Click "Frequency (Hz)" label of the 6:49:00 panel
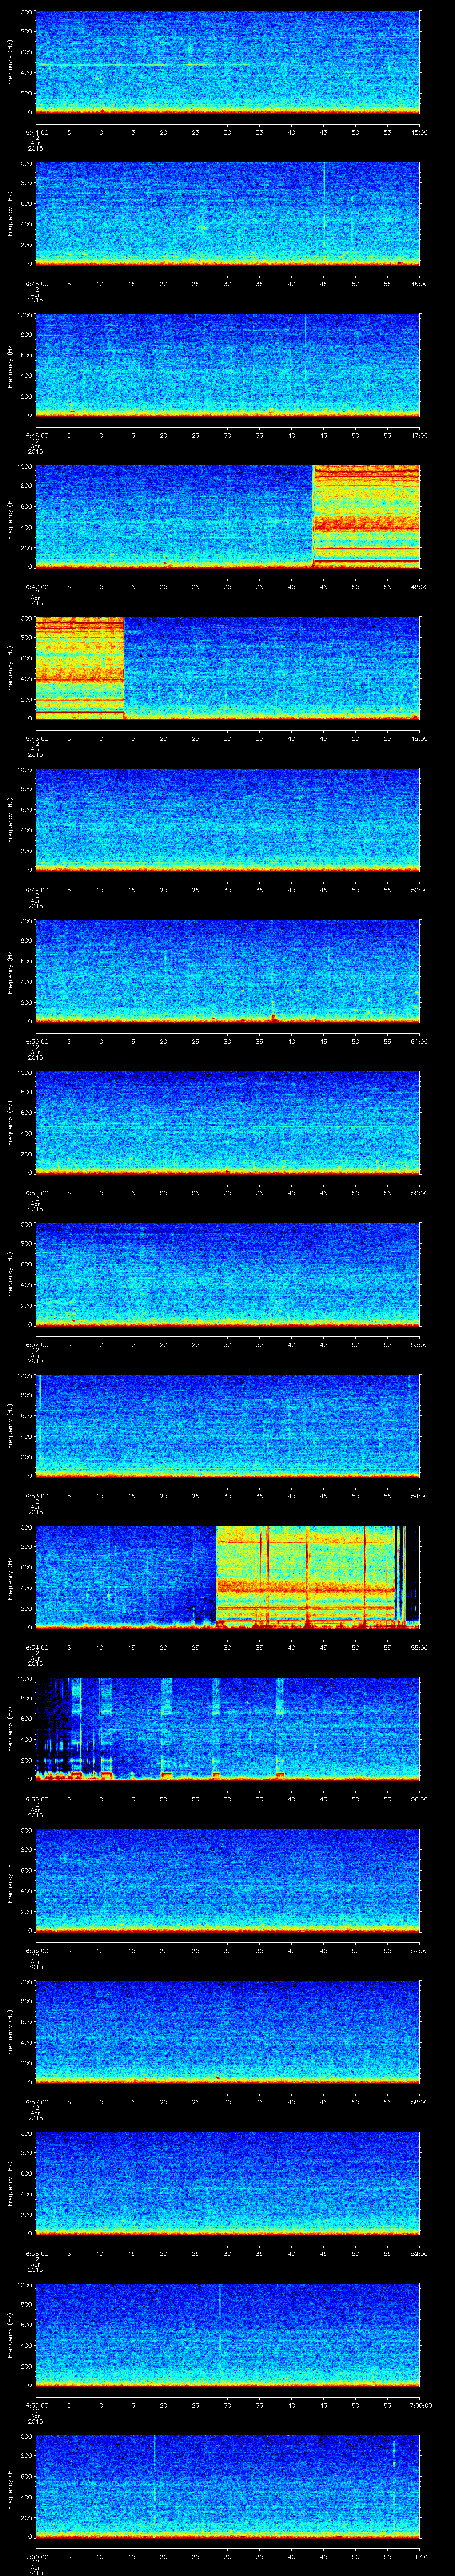Screen dimensions: 455x2576 coord(10,820)
